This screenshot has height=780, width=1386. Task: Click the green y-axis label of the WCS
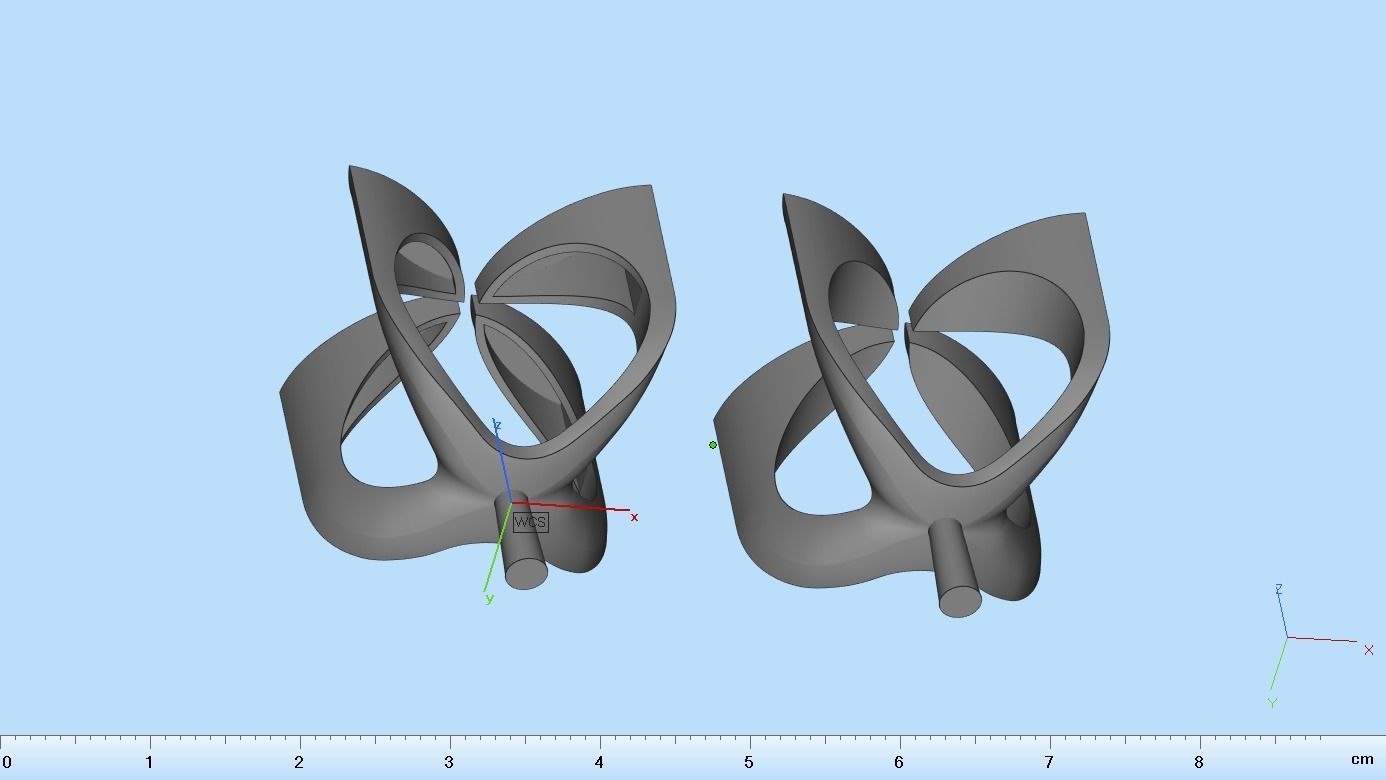489,598
